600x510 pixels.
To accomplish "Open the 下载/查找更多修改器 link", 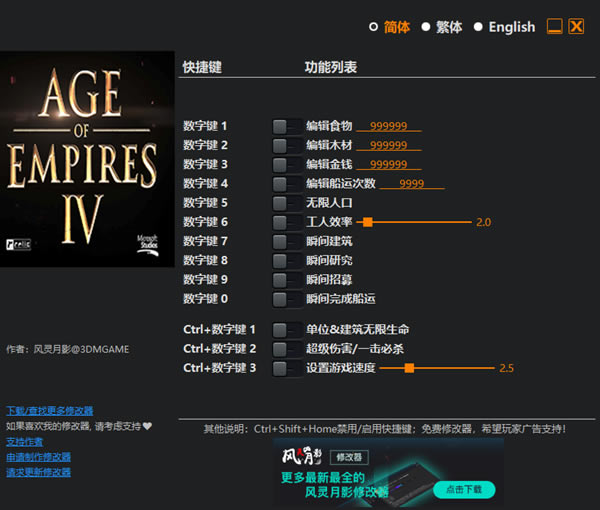I will 49,411.
